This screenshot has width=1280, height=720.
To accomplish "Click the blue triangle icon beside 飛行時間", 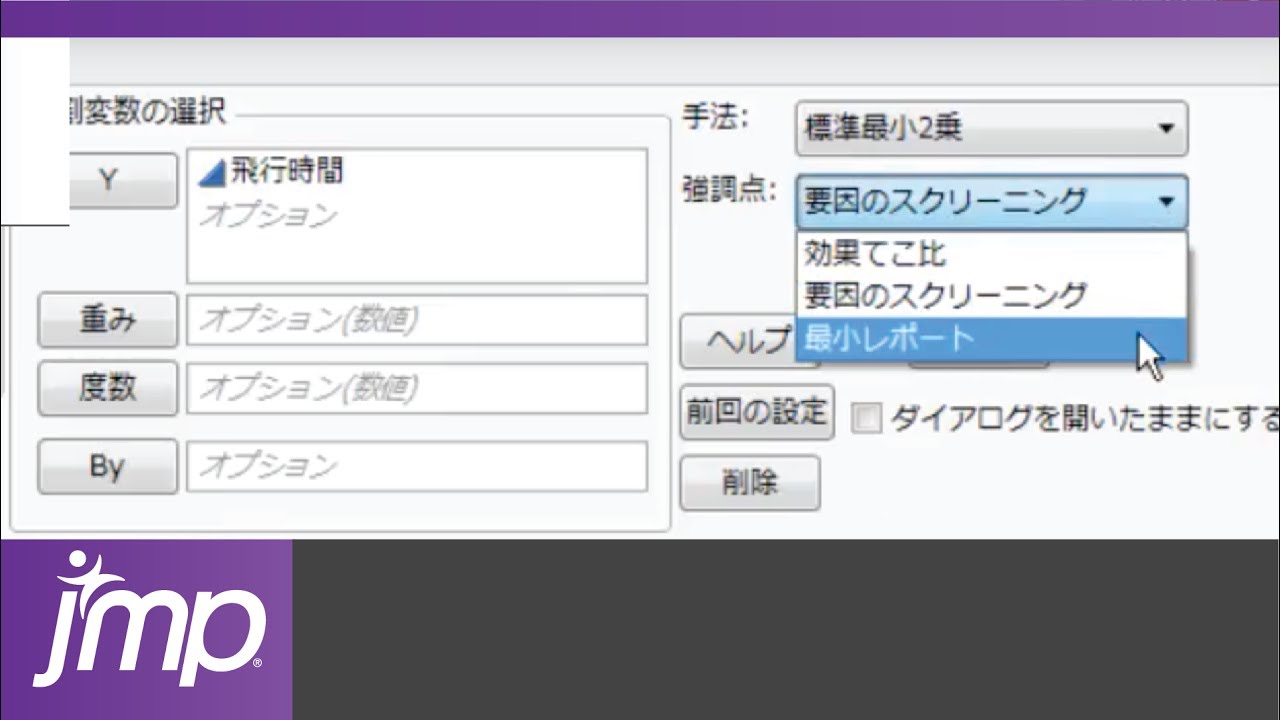I will pos(213,173).
